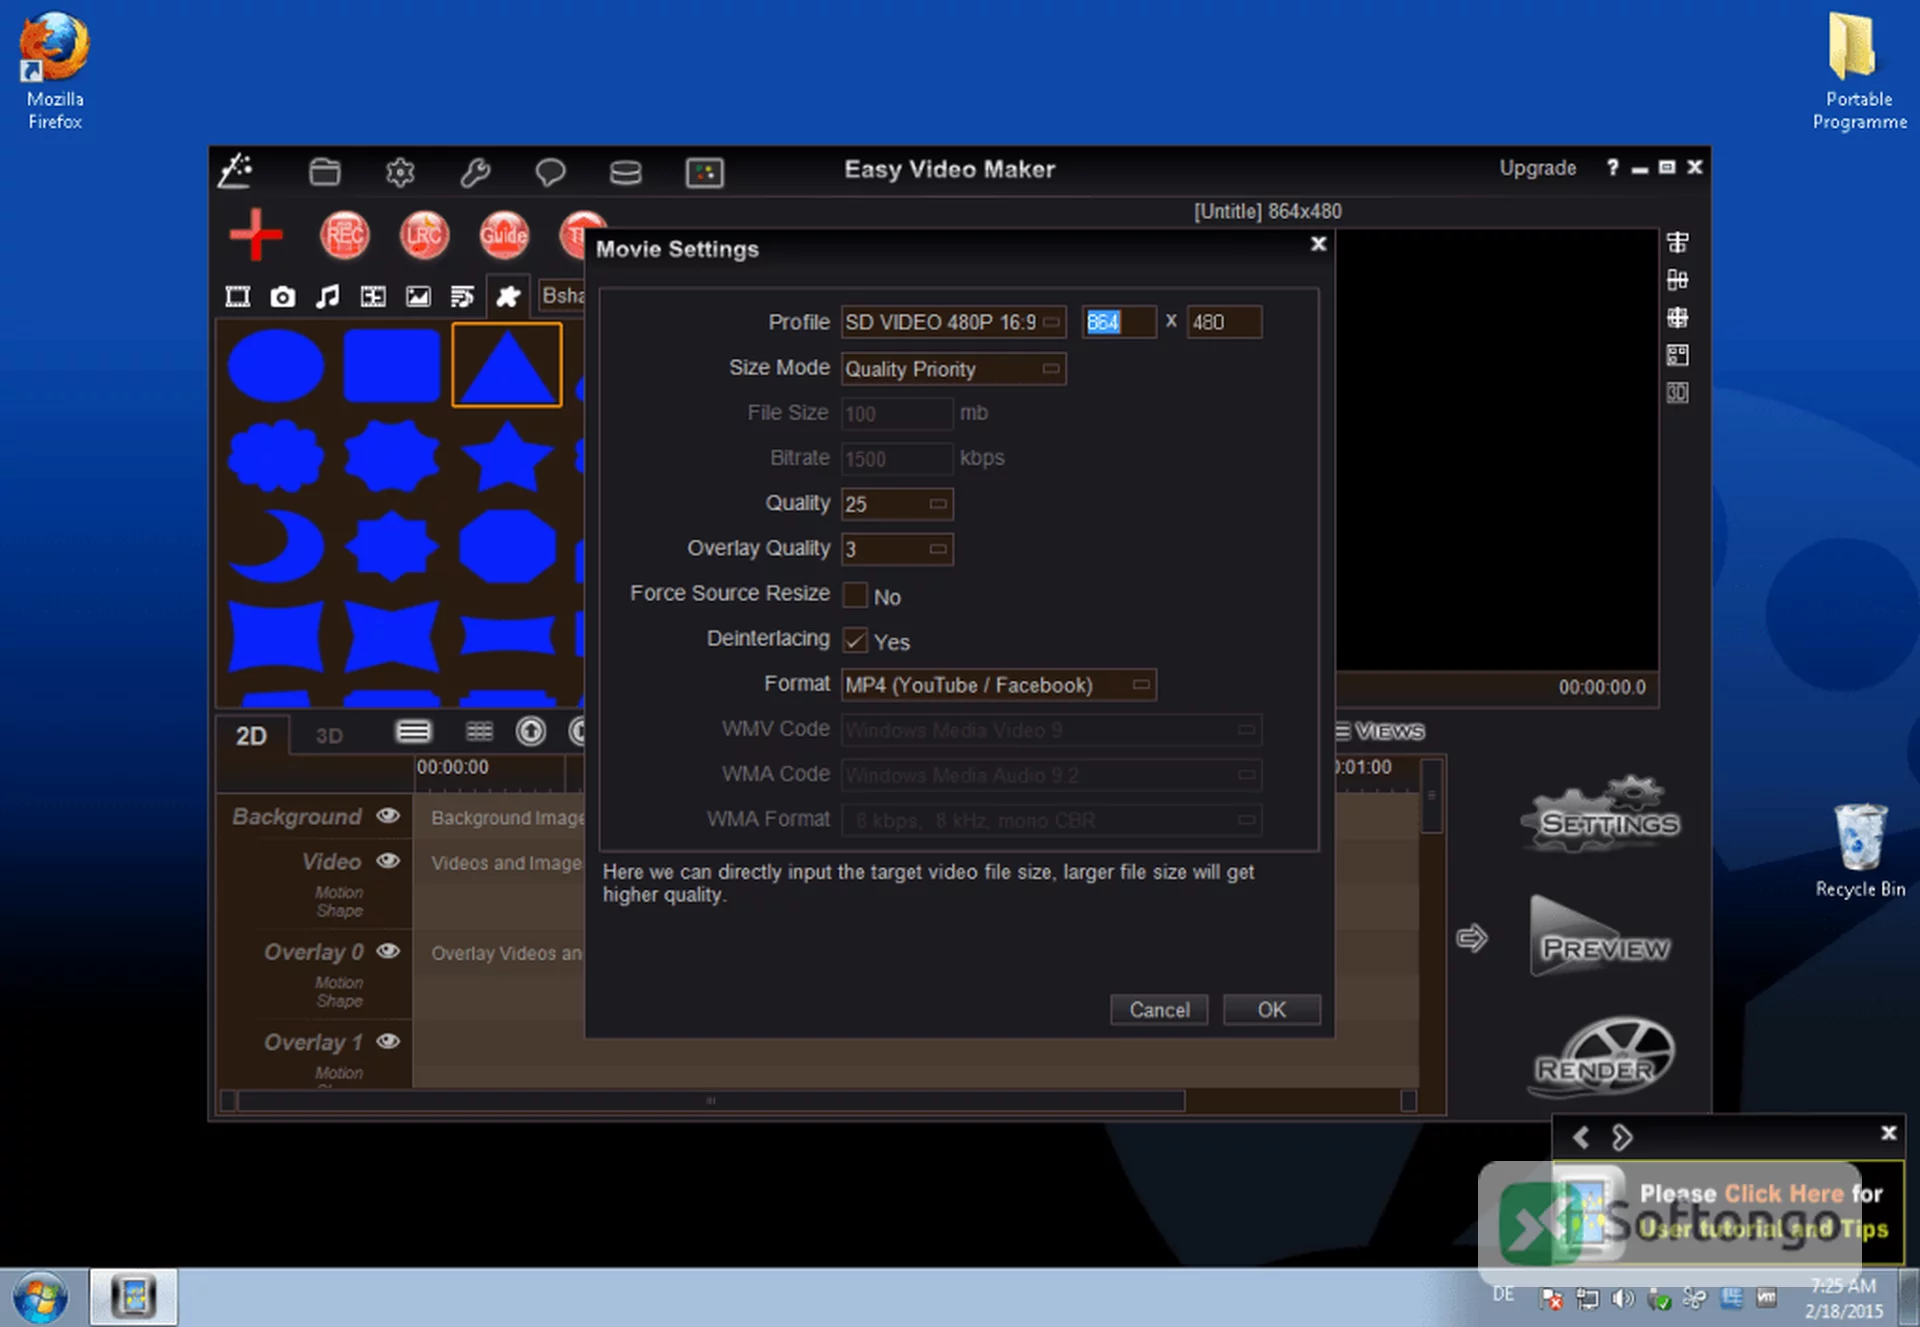This screenshot has width=1920, height=1327.
Task: Click the red Guide button
Action: coord(503,235)
